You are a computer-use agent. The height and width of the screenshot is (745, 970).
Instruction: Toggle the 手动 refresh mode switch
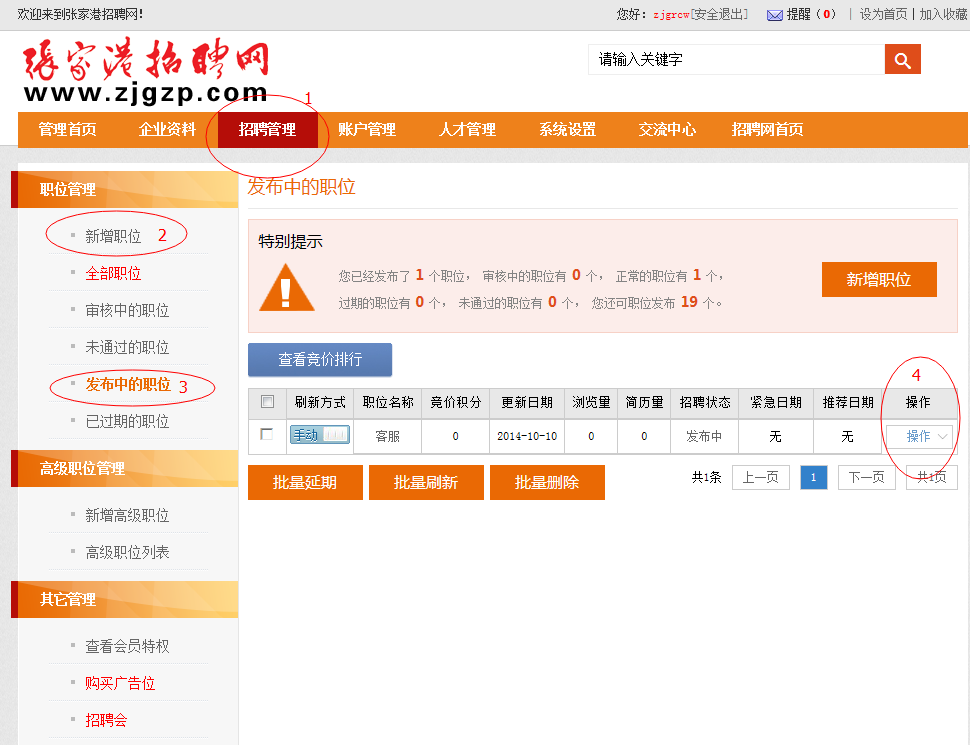[x=320, y=435]
